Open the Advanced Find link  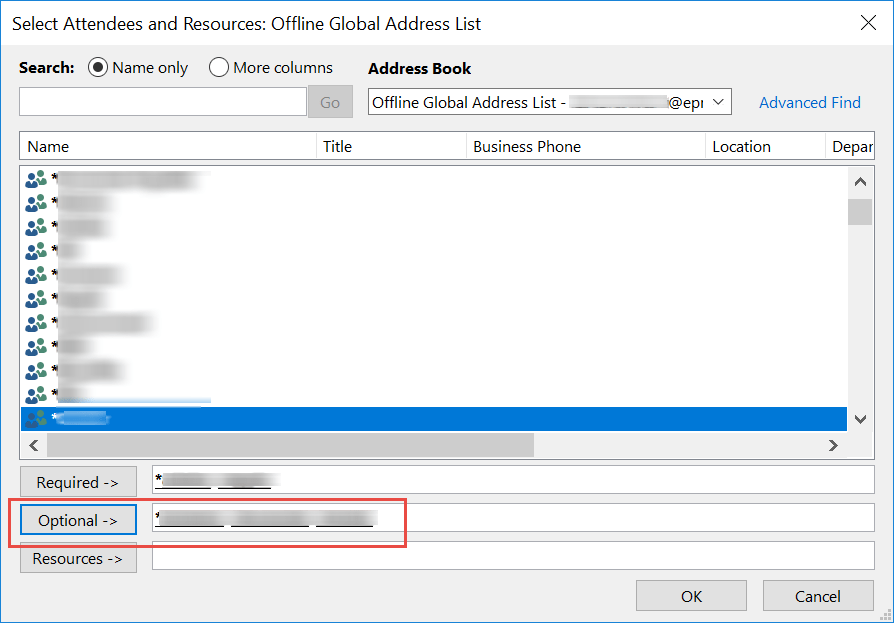pyautogui.click(x=810, y=103)
